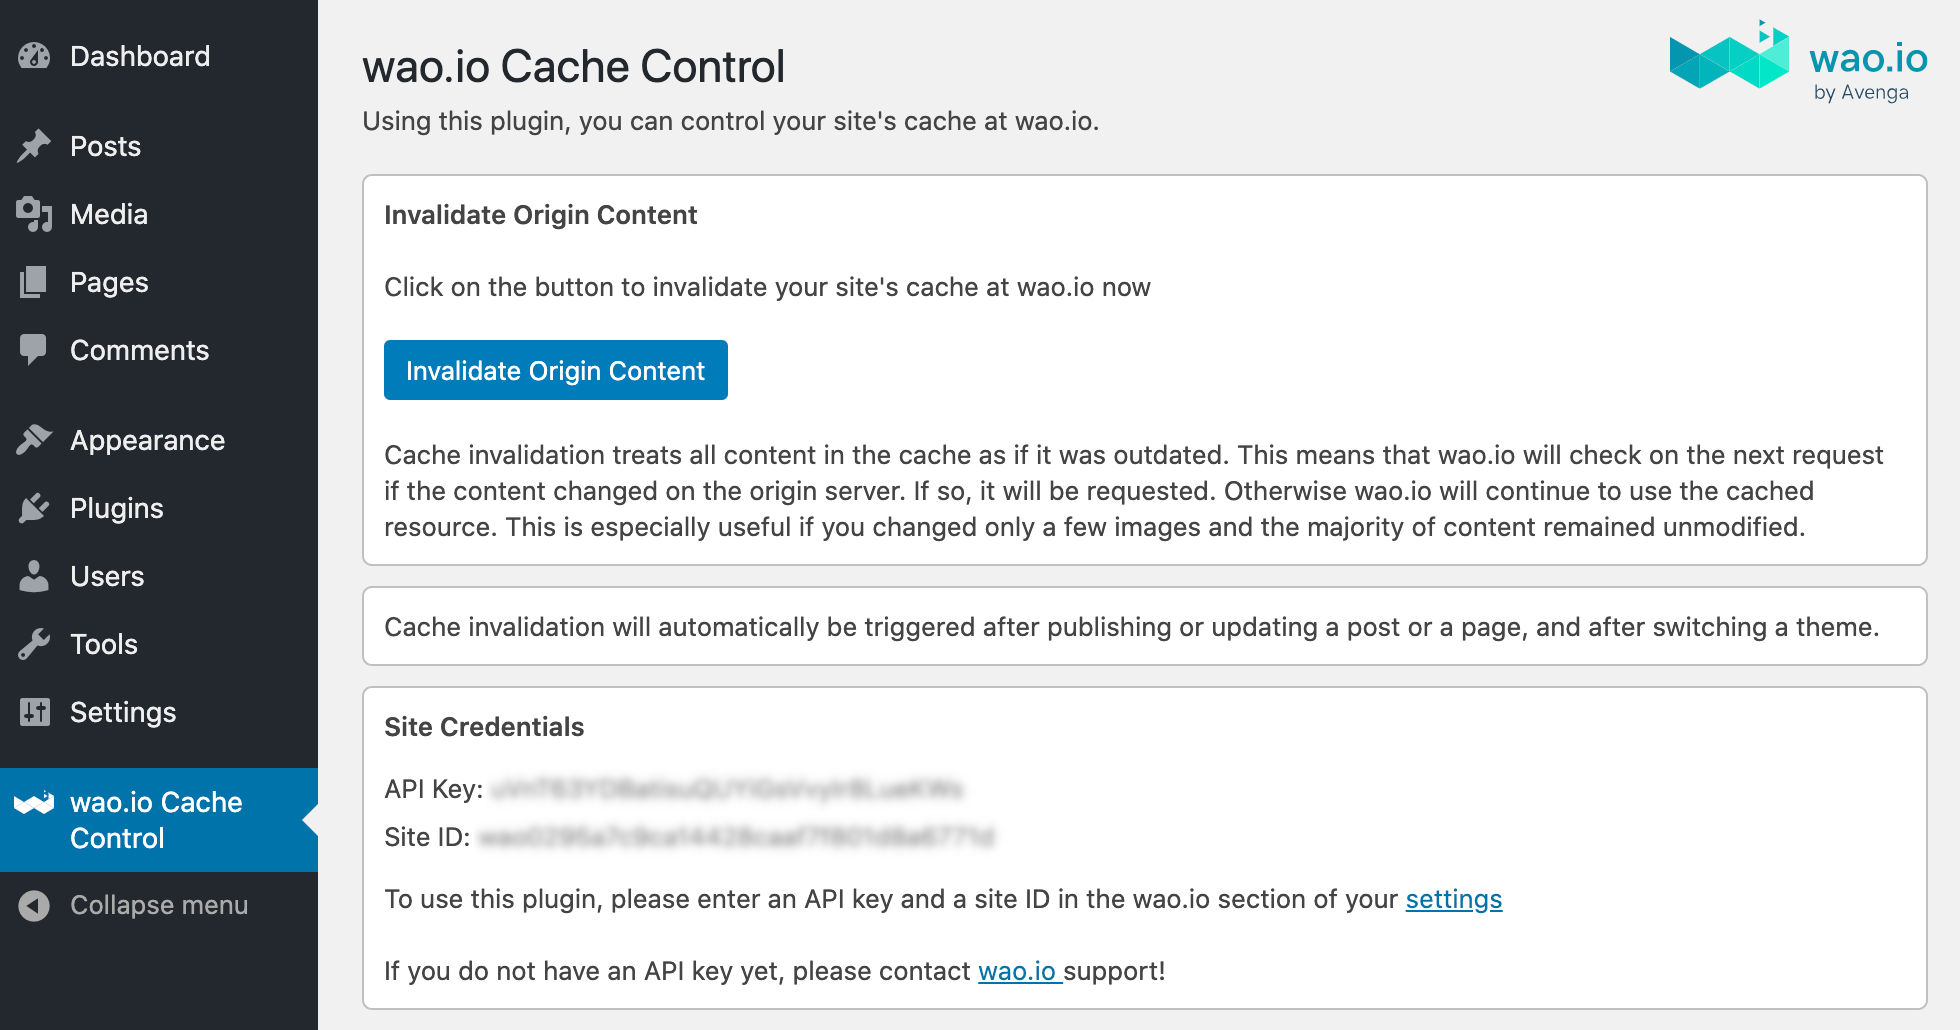The height and width of the screenshot is (1030, 1960).
Task: Click the Tools wrench icon
Action: tap(34, 644)
